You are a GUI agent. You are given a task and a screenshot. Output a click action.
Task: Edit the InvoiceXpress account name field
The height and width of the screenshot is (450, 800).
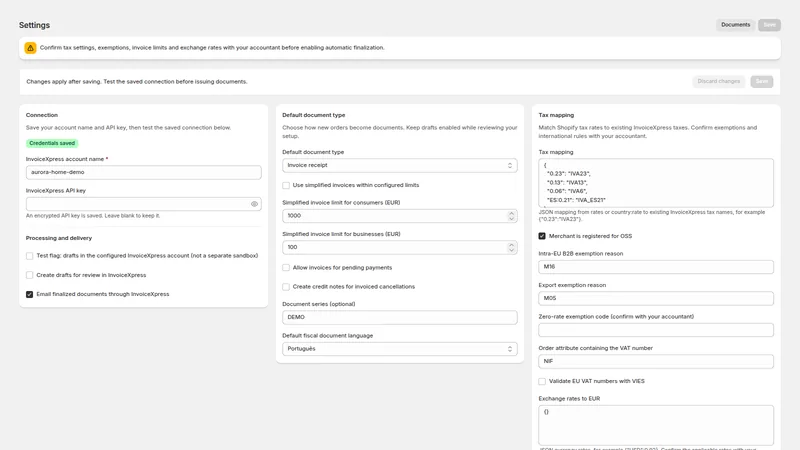click(143, 172)
